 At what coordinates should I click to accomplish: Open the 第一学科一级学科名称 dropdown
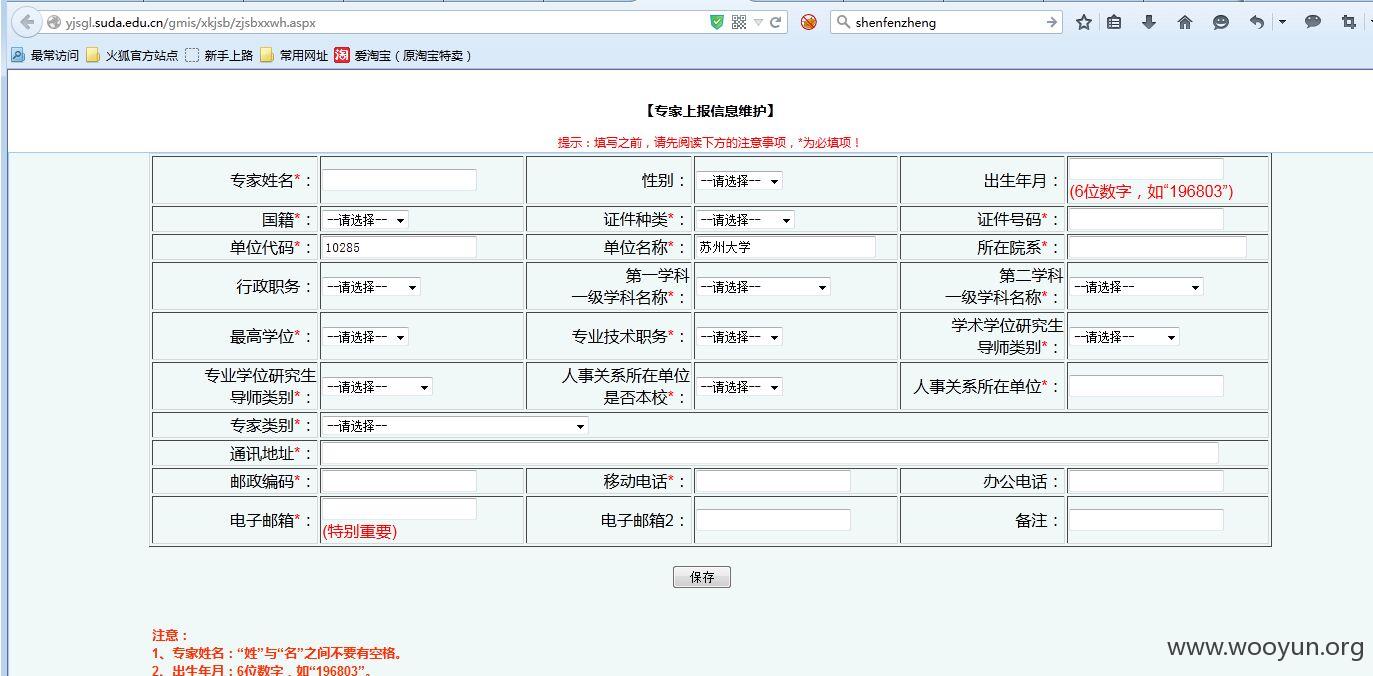763,287
